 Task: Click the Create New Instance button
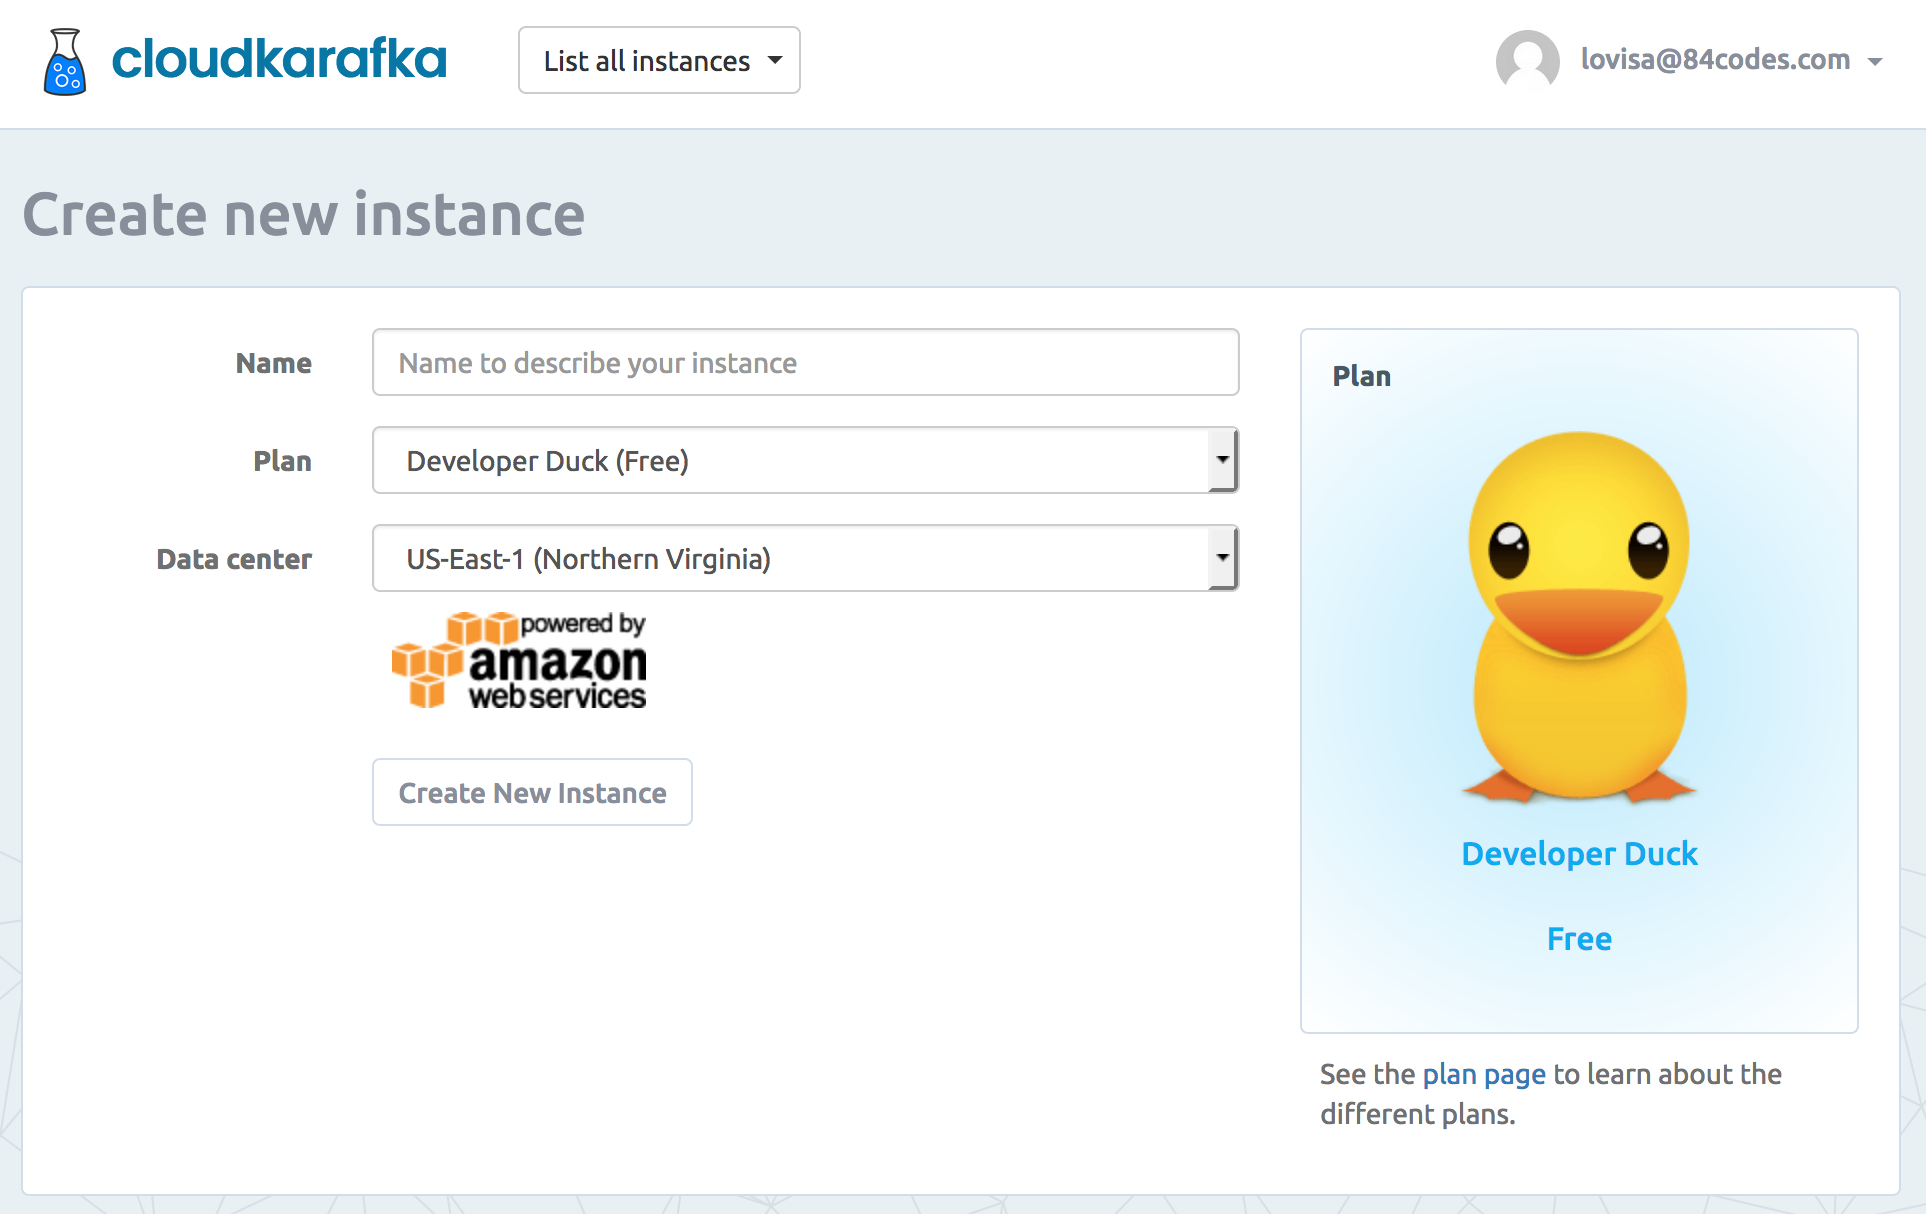coord(532,792)
